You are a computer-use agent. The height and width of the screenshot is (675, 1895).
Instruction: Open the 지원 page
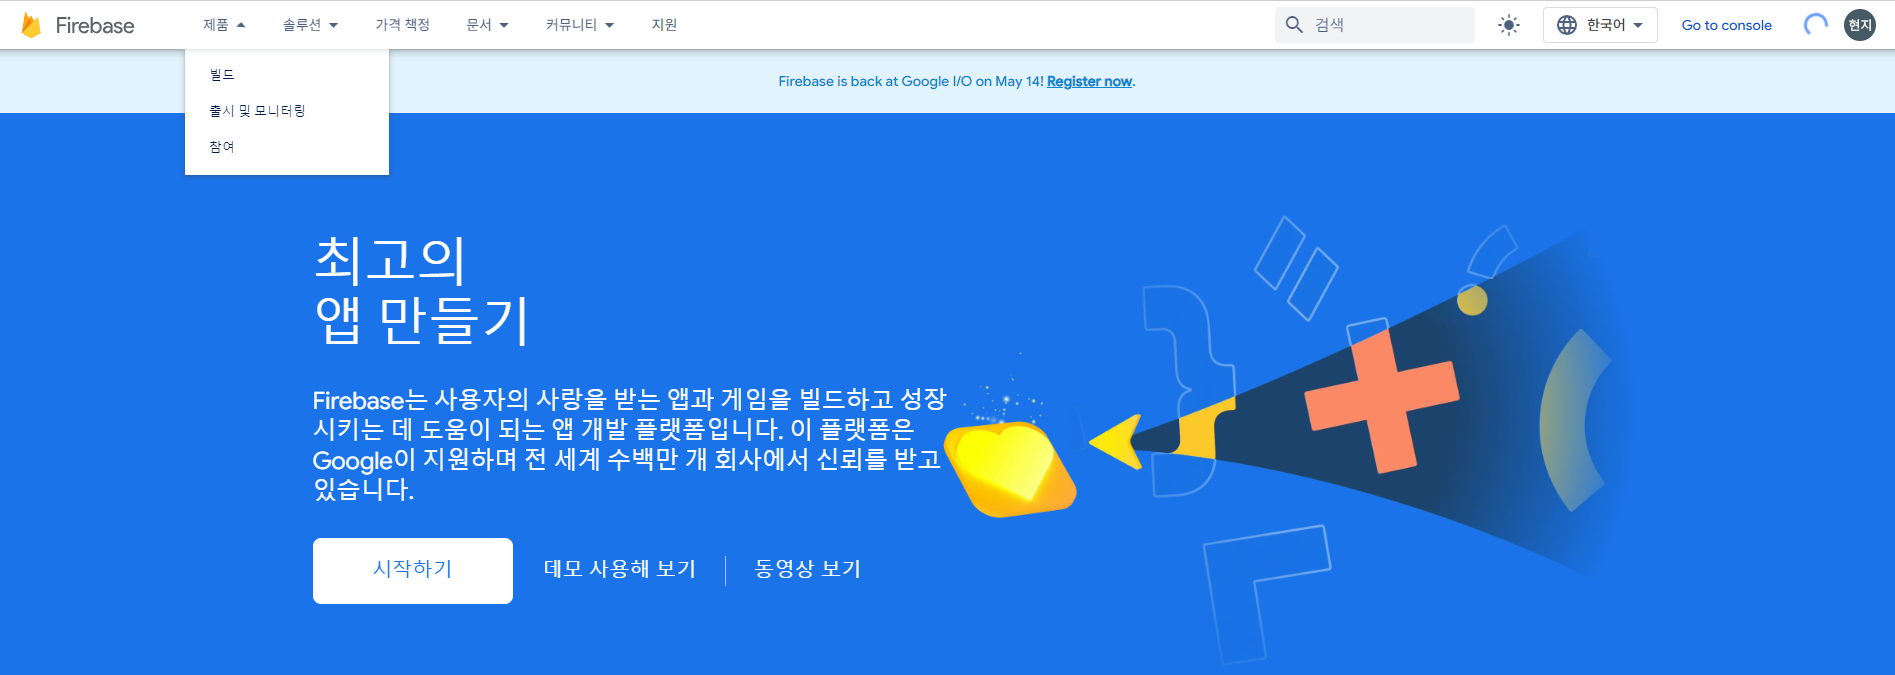coord(664,25)
